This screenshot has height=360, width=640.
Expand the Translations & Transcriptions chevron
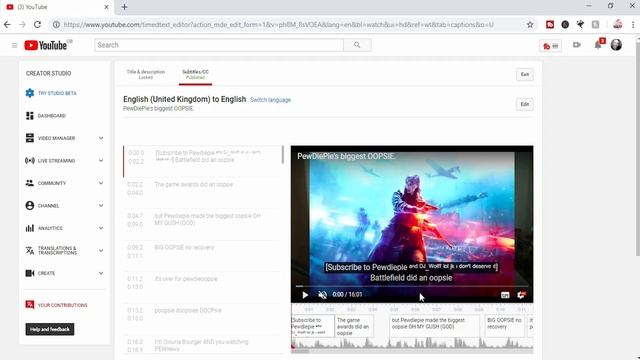tap(101, 251)
